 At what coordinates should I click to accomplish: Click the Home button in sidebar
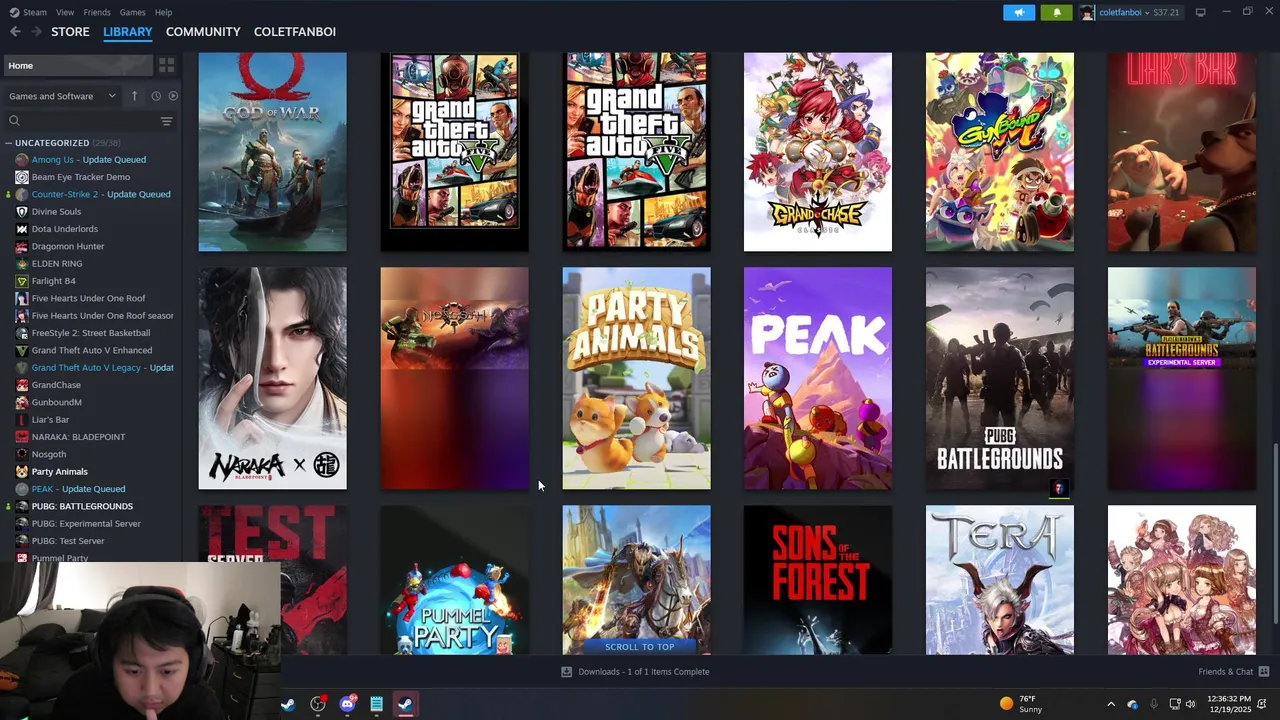click(78, 65)
